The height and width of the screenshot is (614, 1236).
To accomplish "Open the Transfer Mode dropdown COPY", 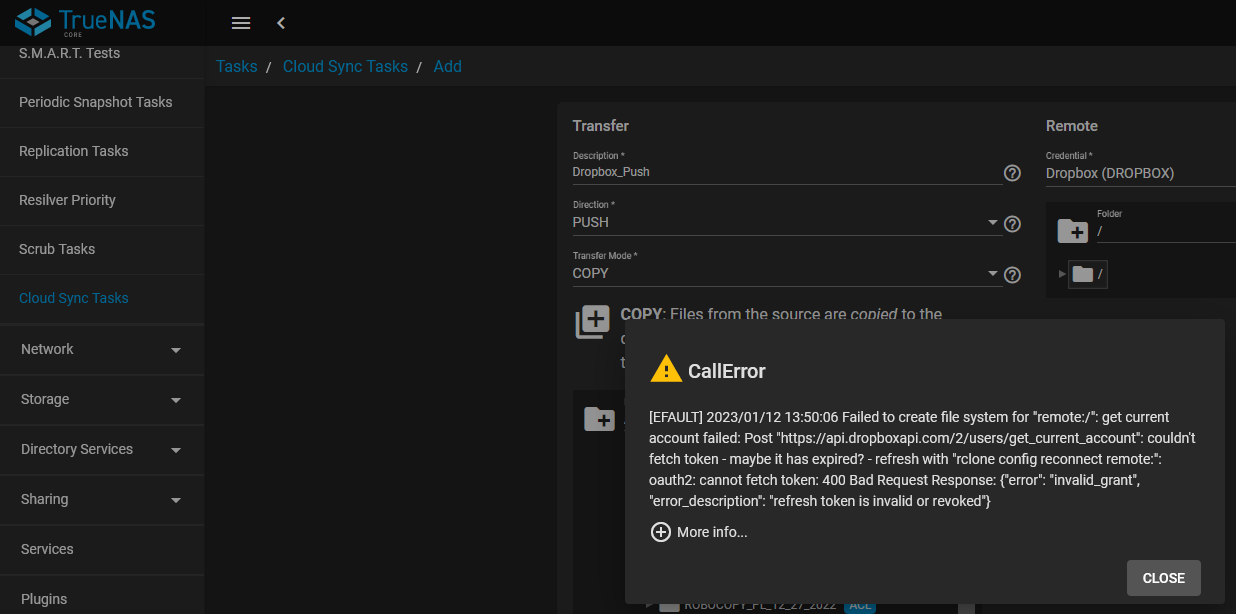I will [787, 273].
